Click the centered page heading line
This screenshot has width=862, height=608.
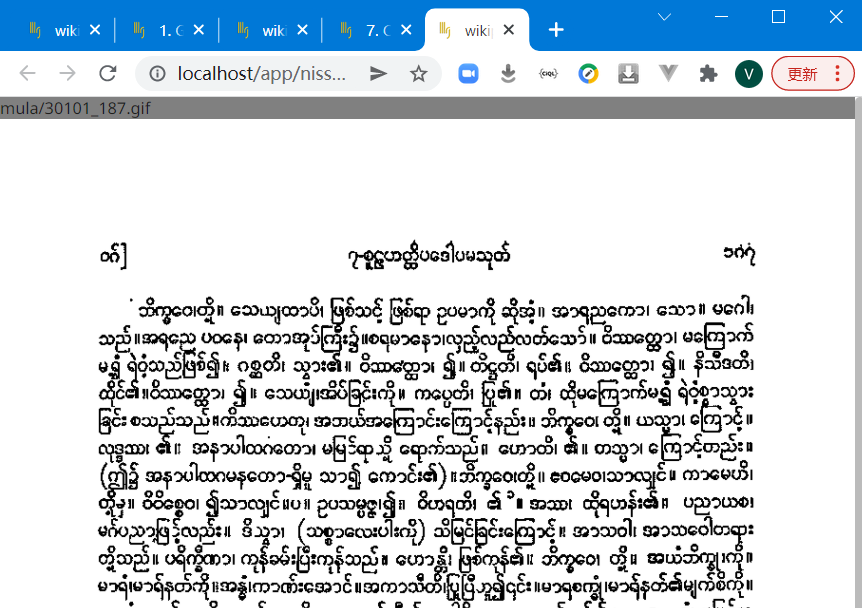point(430,256)
